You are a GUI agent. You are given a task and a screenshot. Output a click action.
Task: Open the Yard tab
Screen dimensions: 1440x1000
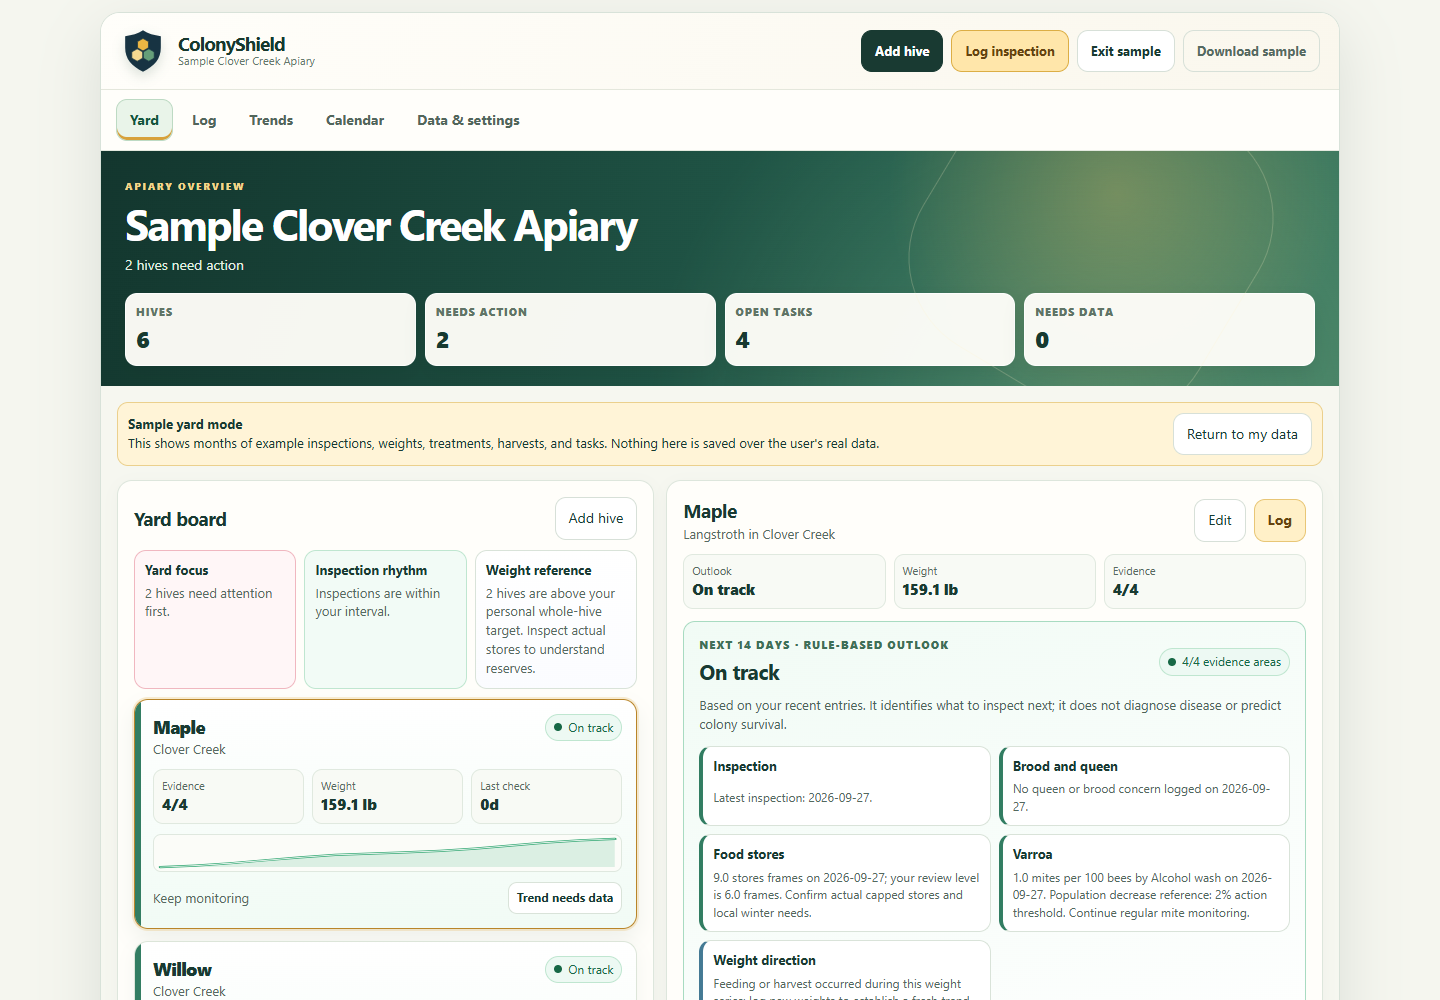(144, 120)
